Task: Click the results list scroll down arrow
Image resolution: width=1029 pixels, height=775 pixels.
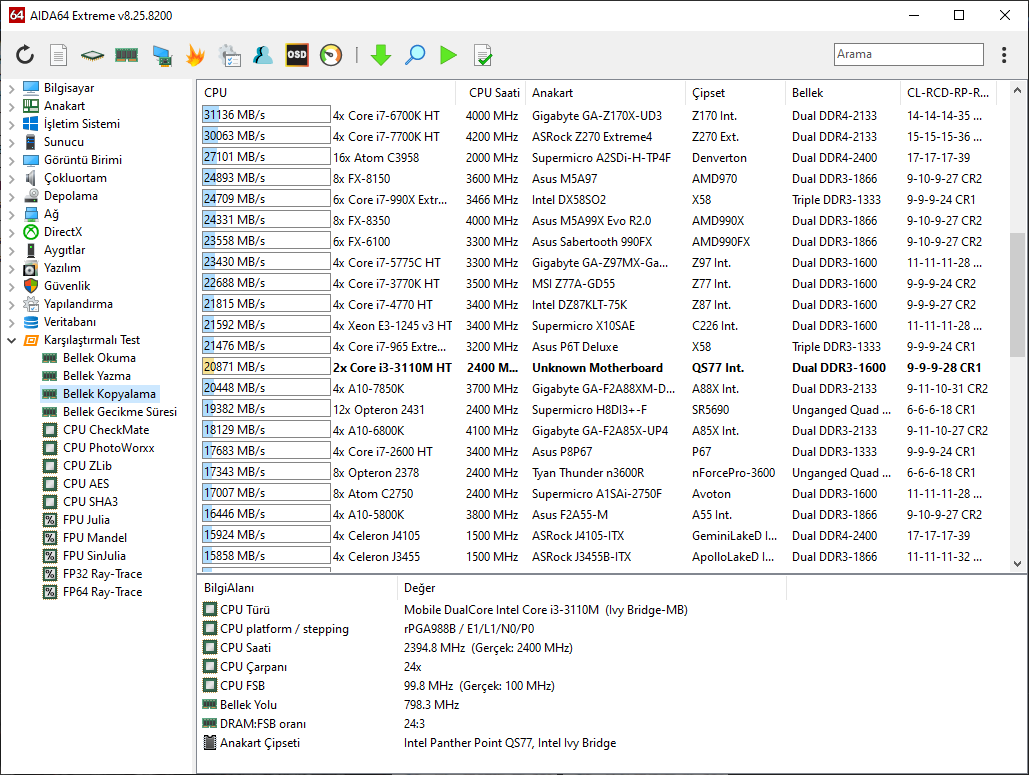Action: pos(1017,564)
